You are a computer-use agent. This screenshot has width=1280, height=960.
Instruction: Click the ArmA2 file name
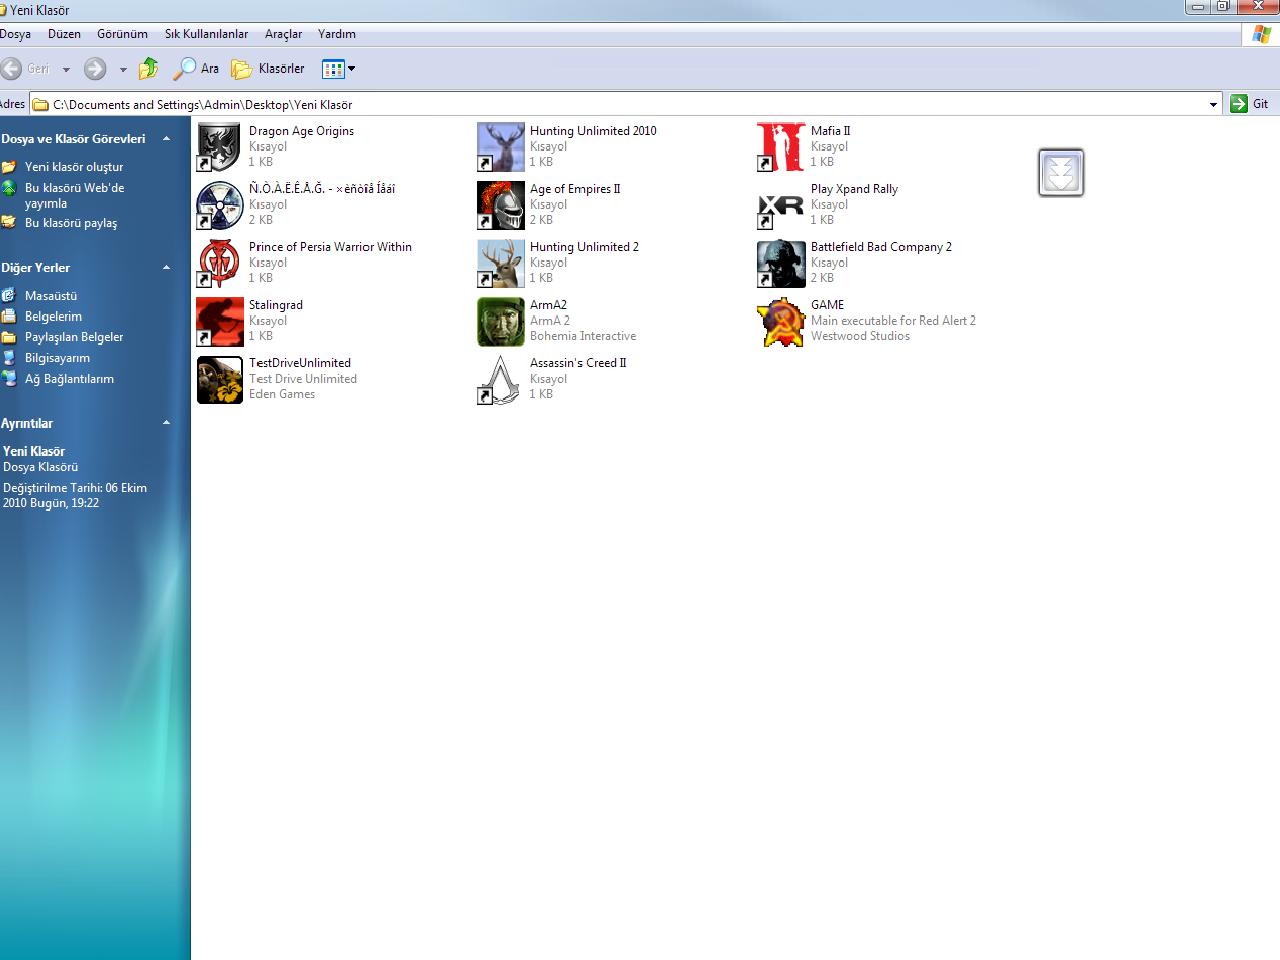[x=548, y=305]
